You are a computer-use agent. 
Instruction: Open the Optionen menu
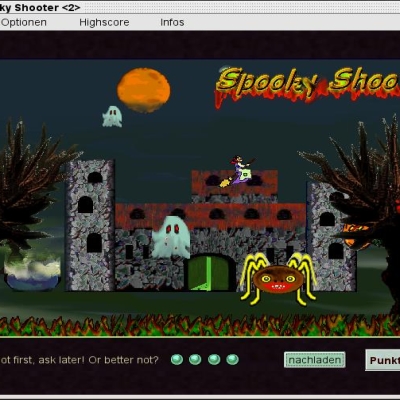coord(24,22)
